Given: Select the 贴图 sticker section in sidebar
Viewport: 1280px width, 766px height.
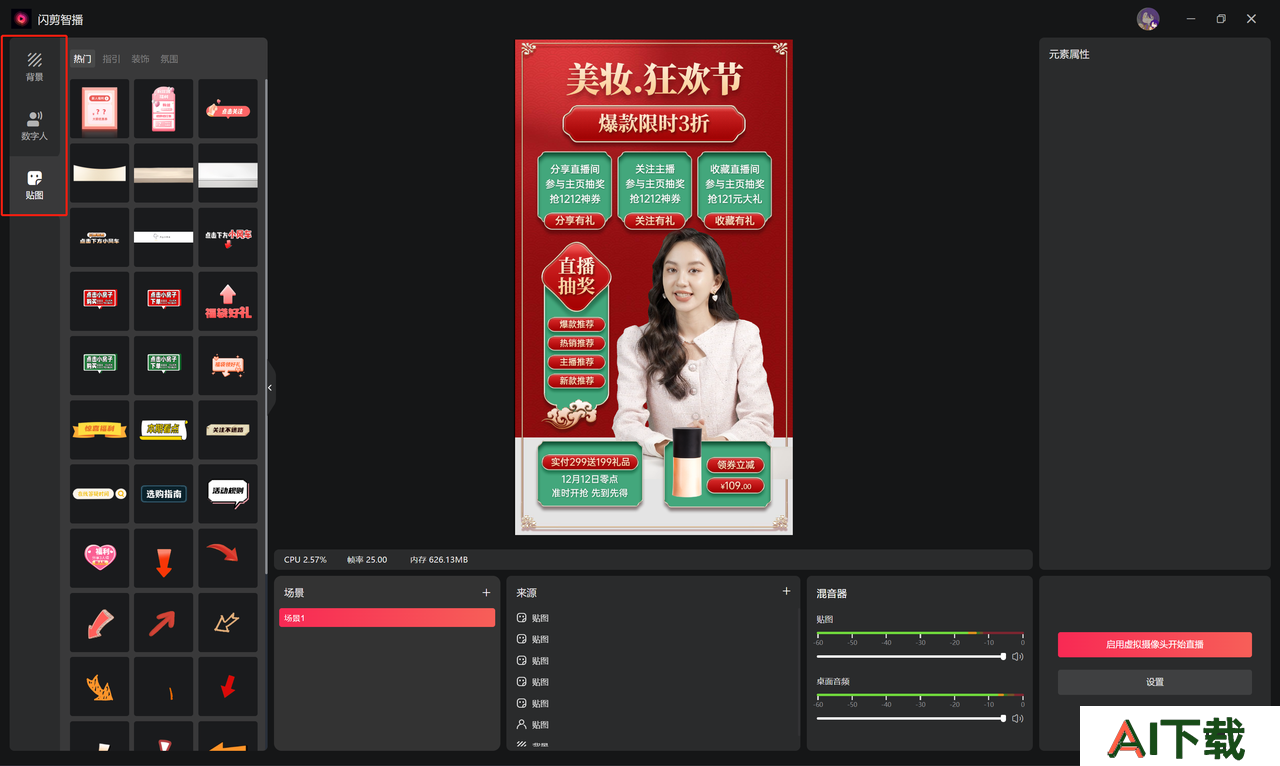Looking at the screenshot, I should (x=34, y=185).
